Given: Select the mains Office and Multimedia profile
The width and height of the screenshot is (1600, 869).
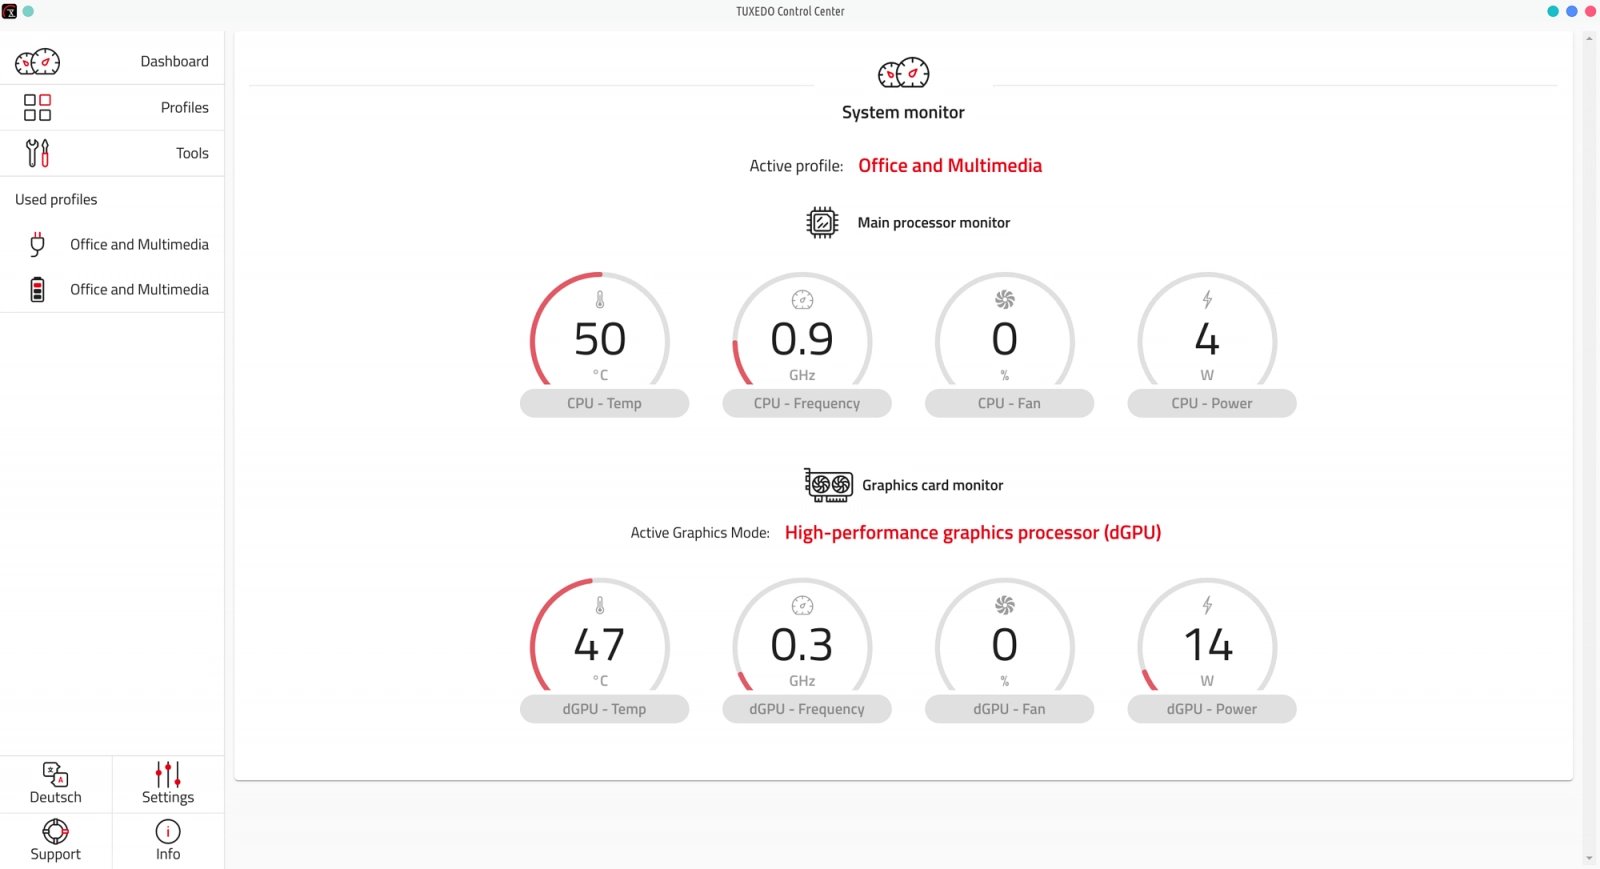Looking at the screenshot, I should point(112,244).
